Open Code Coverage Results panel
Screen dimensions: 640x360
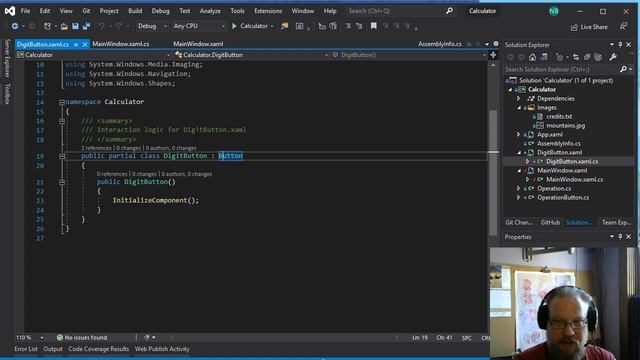pyautogui.click(x=98, y=349)
